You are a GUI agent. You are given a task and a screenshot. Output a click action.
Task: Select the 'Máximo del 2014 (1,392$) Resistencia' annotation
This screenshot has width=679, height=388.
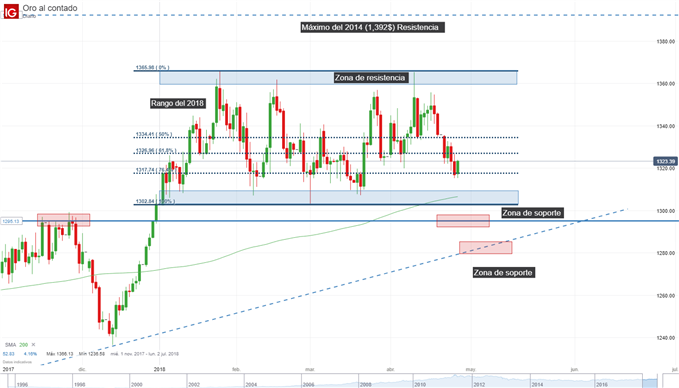tap(372, 27)
